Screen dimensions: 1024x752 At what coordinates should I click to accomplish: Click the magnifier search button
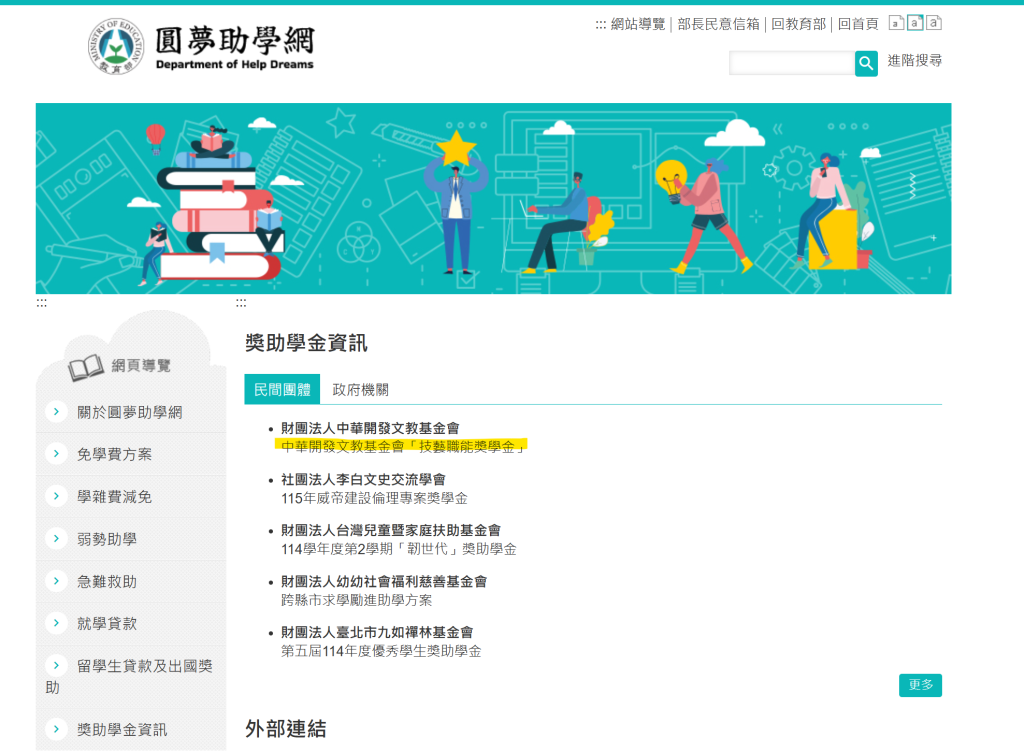[866, 64]
